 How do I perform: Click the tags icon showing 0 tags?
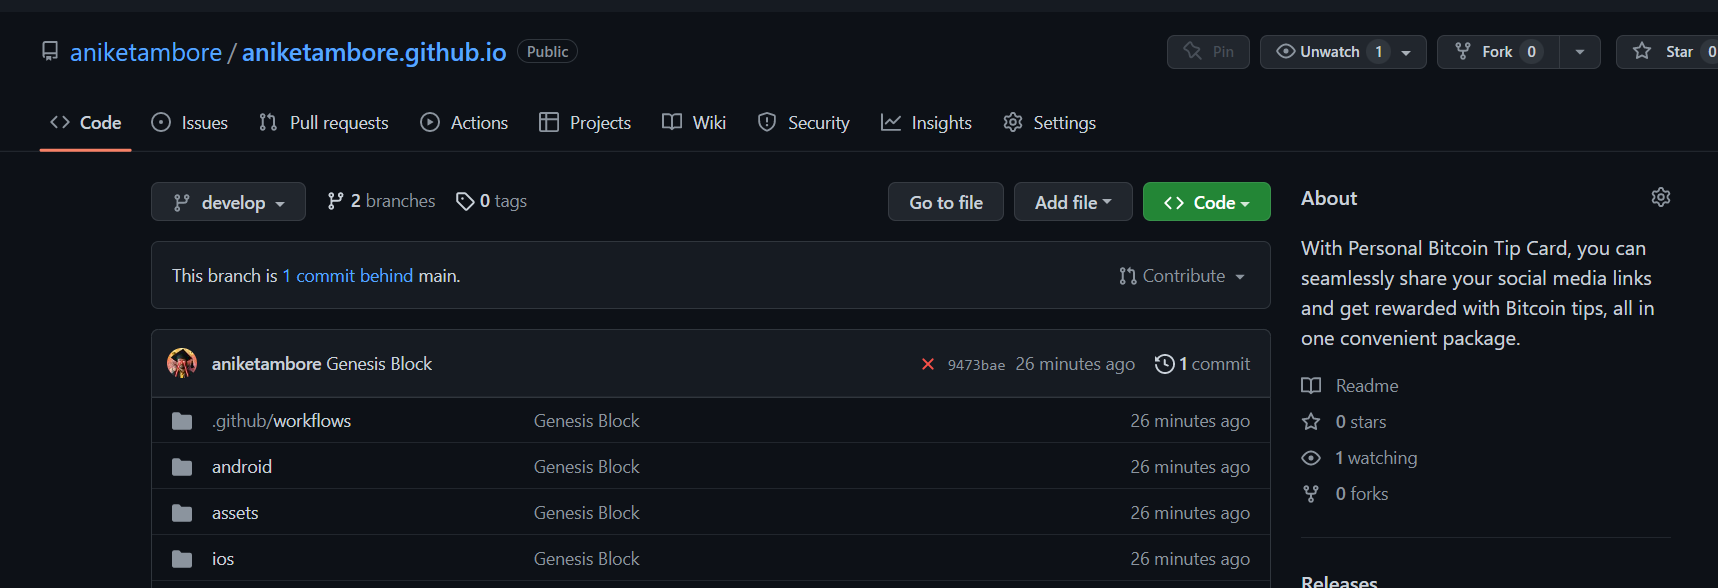[x=465, y=201]
